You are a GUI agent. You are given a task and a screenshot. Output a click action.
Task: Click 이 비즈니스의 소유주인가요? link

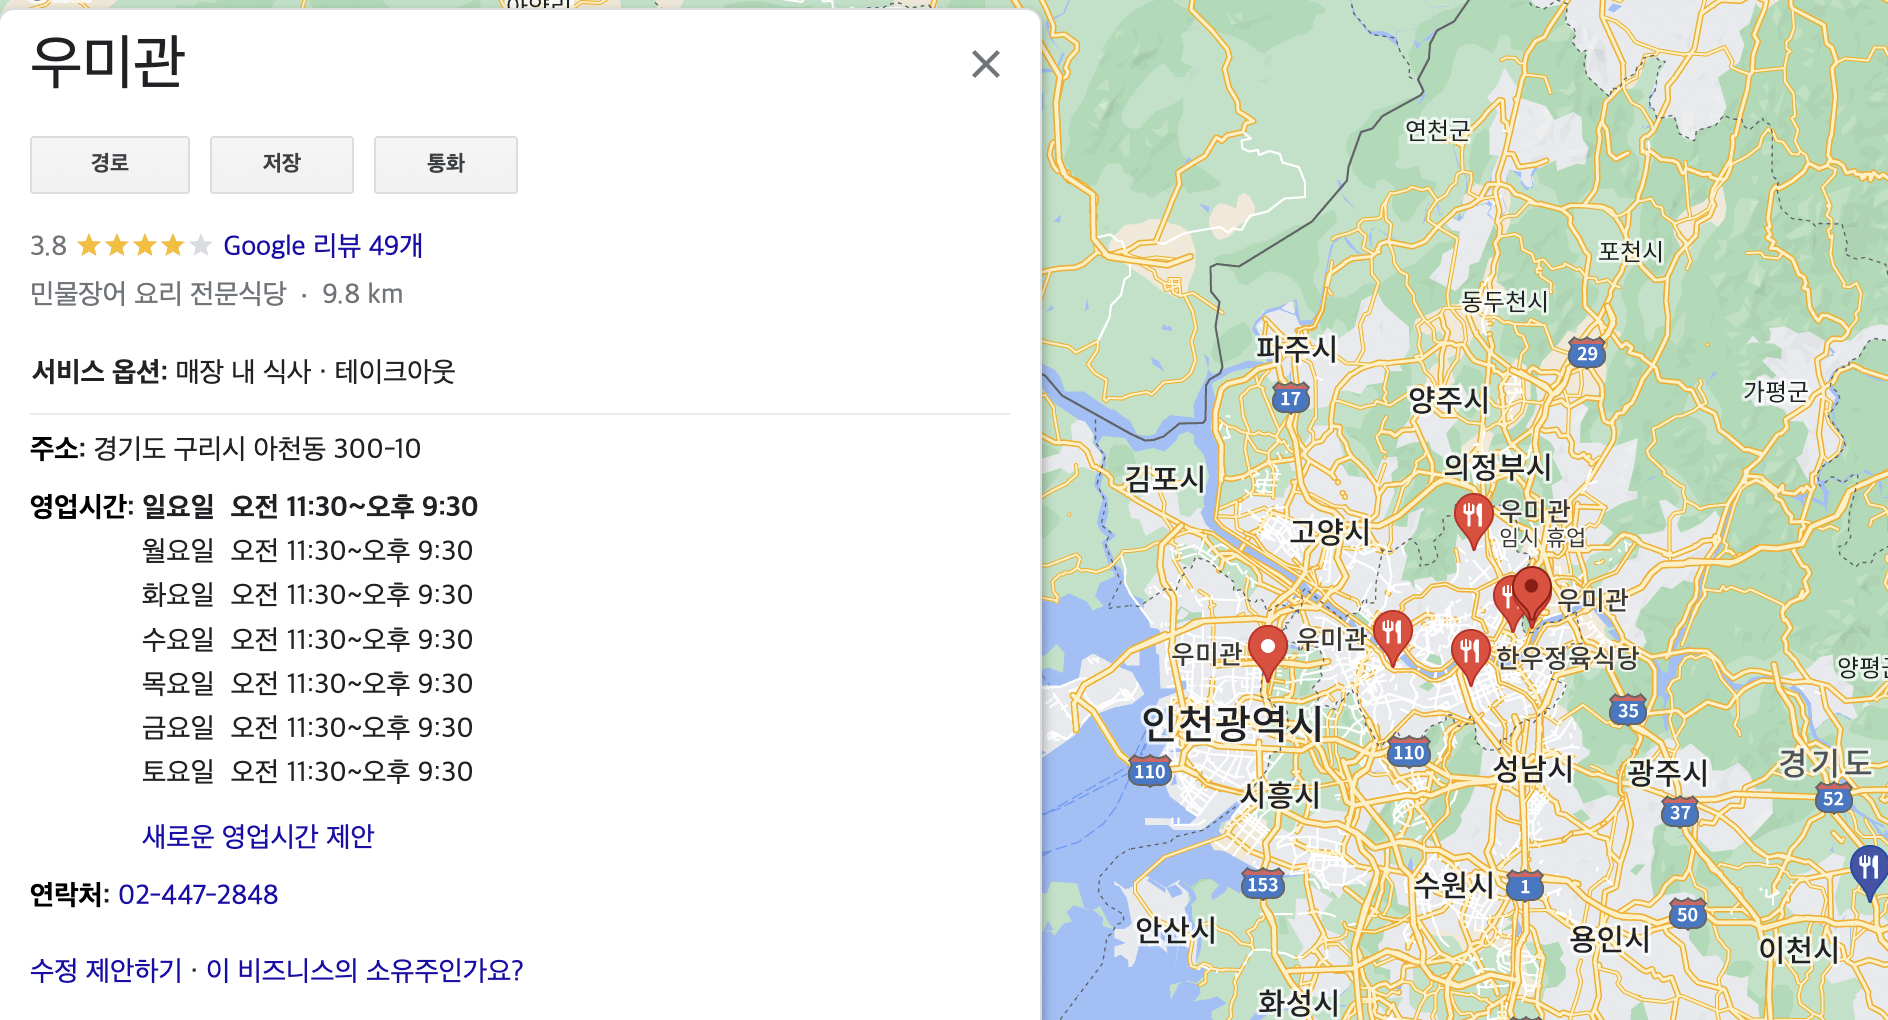click(x=365, y=970)
